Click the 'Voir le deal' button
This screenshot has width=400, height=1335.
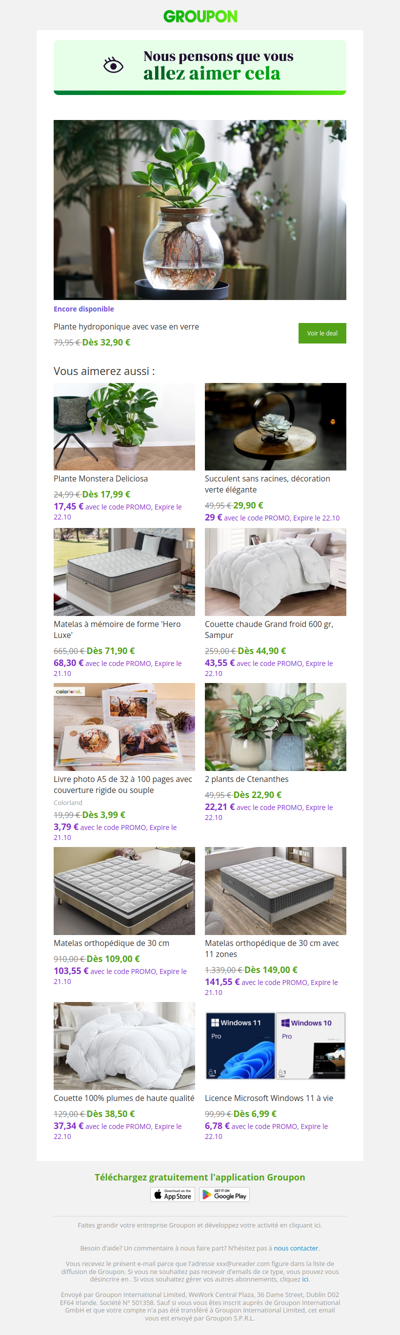tap(322, 333)
